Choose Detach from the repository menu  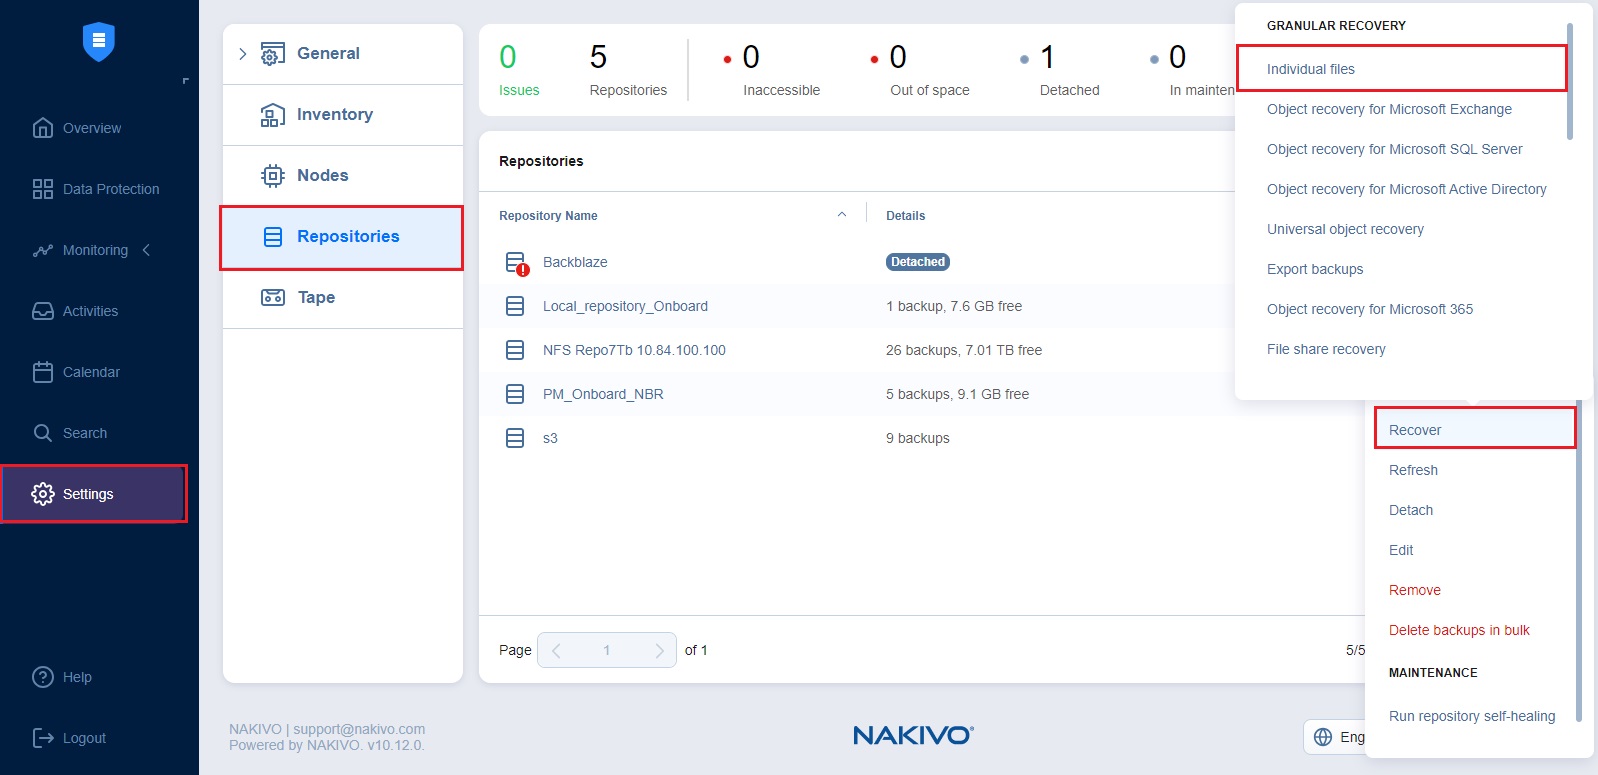click(1410, 510)
